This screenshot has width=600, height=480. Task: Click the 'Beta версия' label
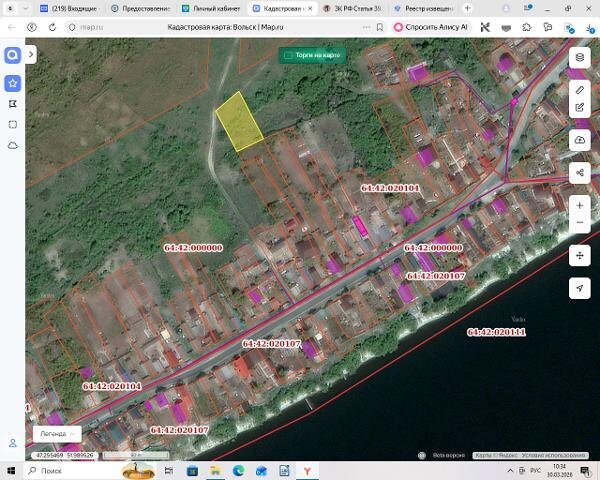click(448, 456)
